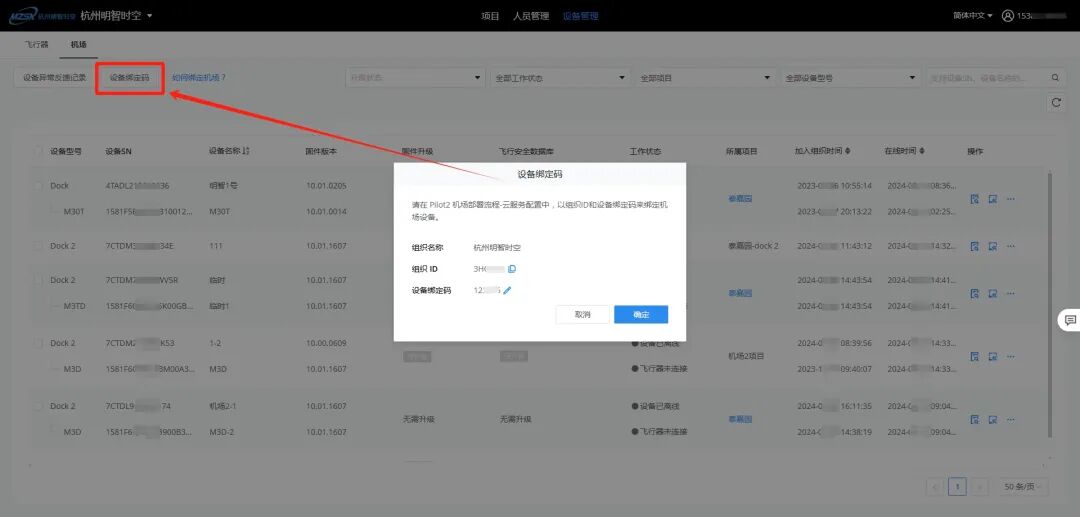Open more options (…) for 临时 row
Viewport: 1080px width, 517px height.
coord(1011,293)
